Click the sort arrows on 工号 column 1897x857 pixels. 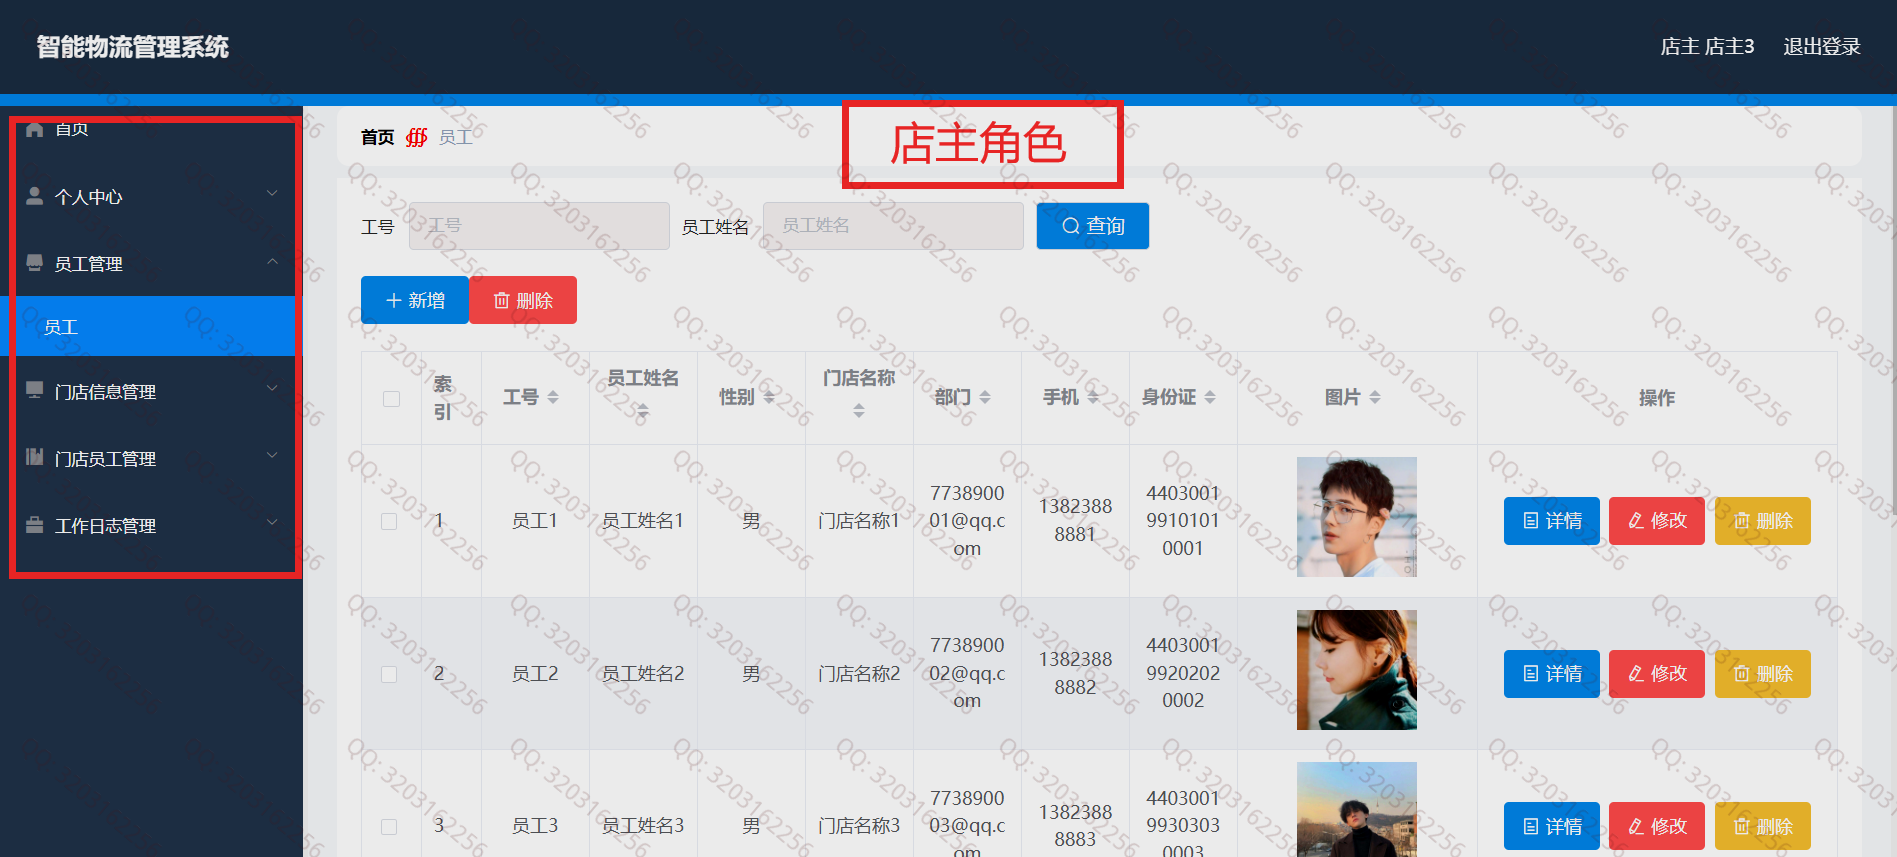click(x=553, y=397)
